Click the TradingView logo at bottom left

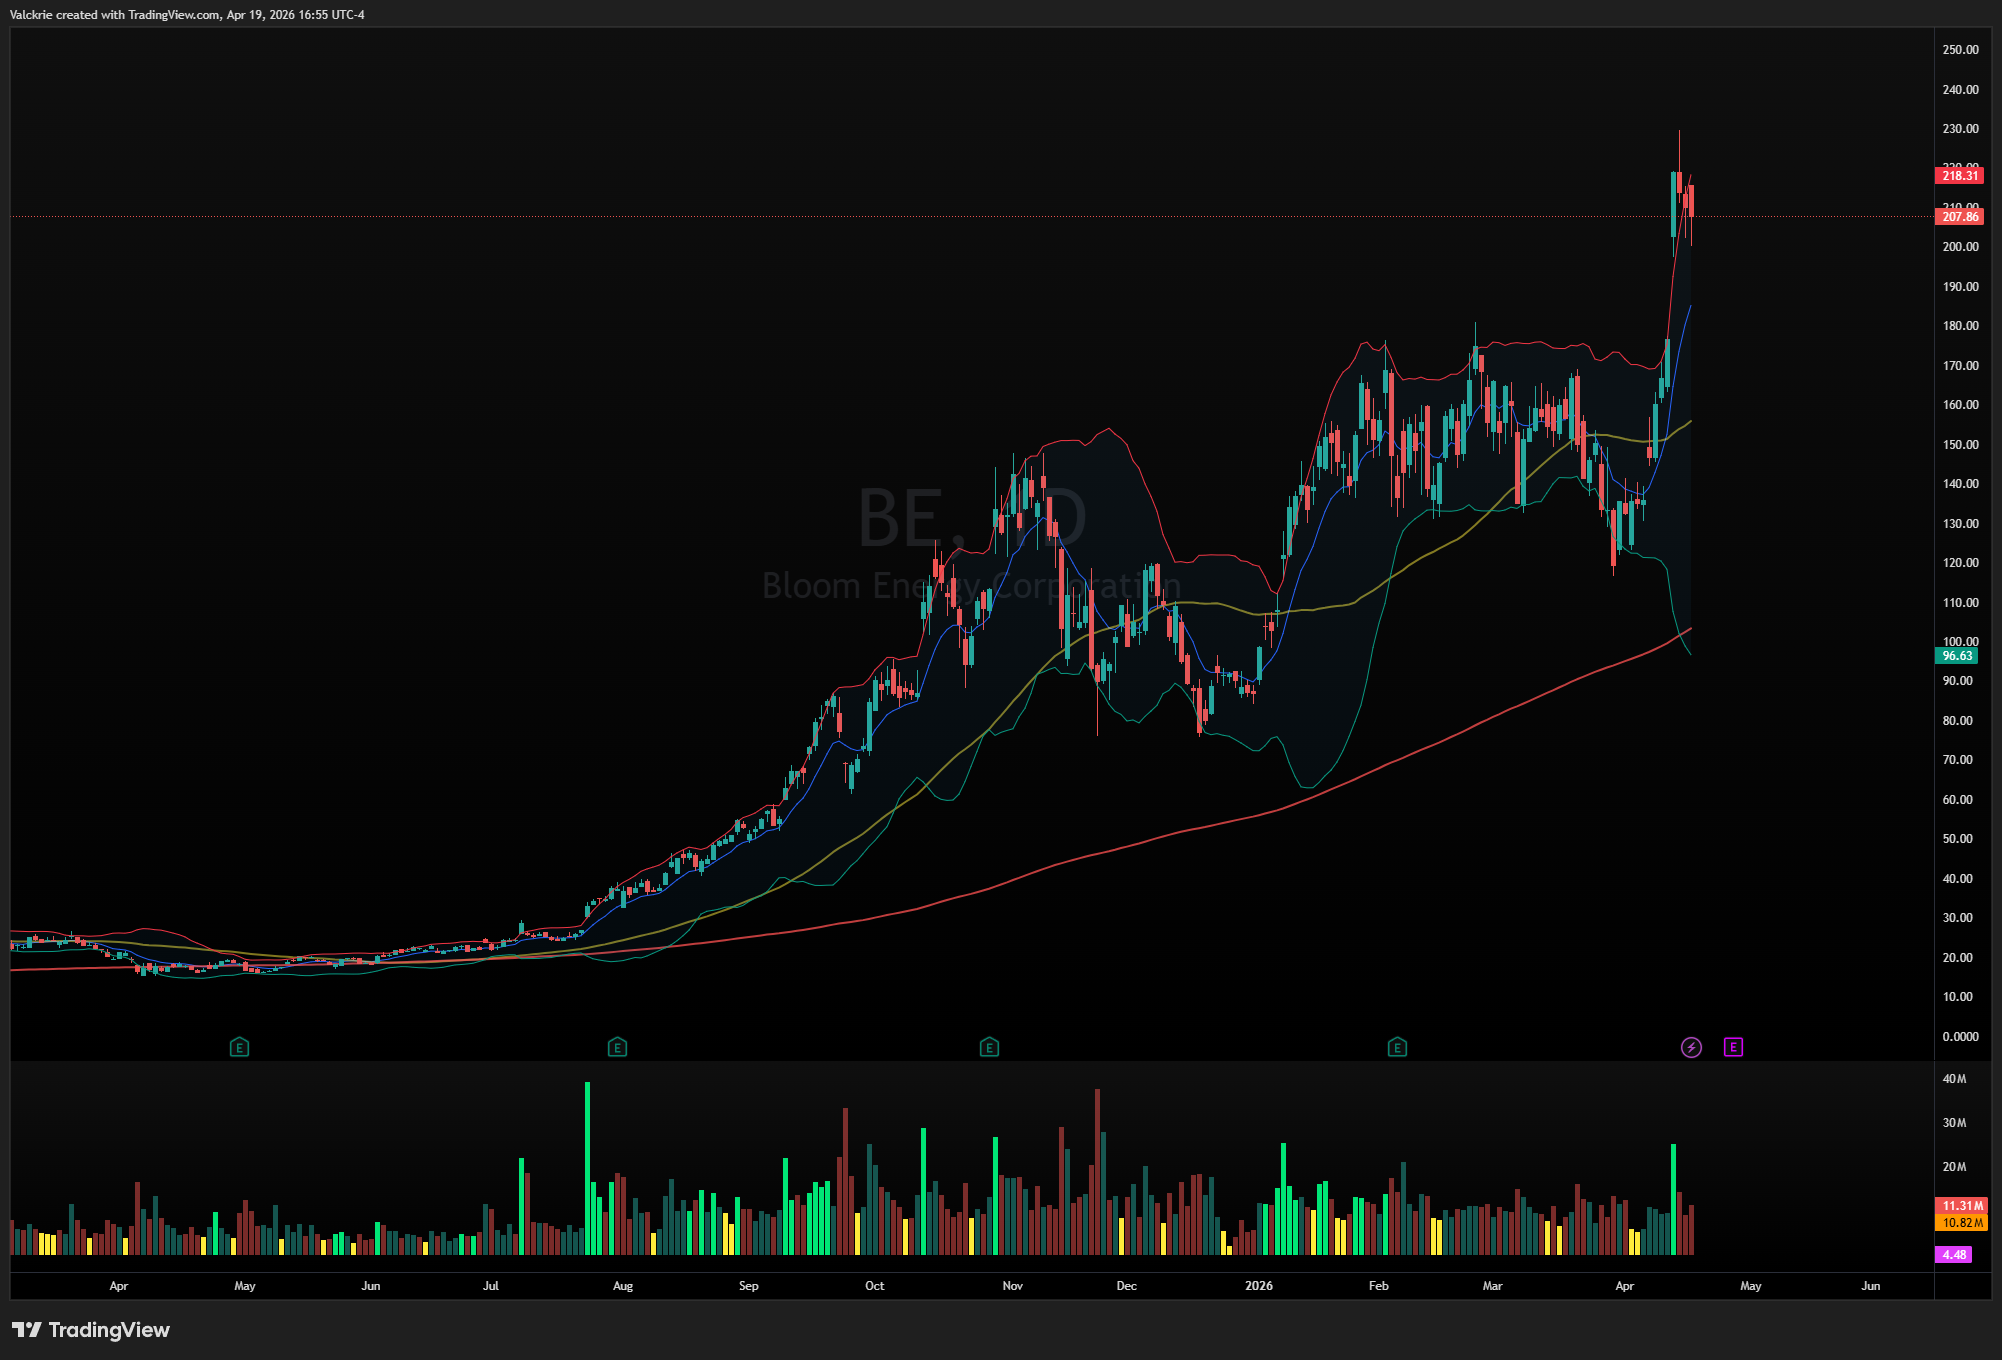(x=91, y=1329)
